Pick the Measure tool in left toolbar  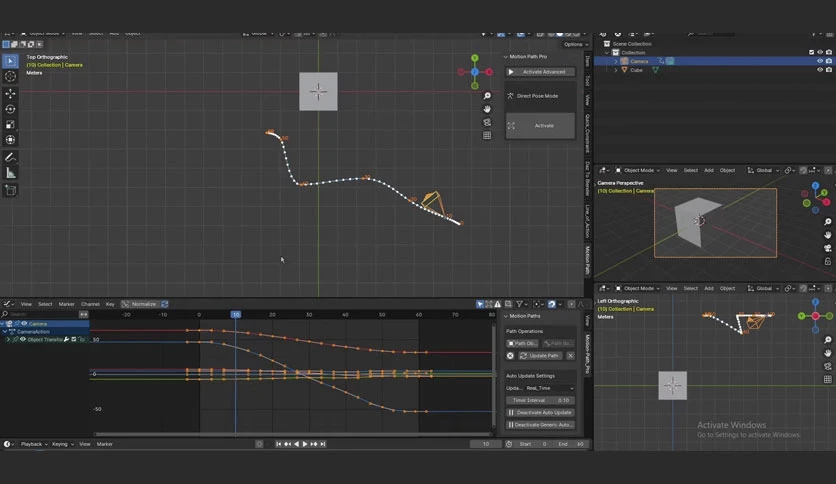pos(10,173)
